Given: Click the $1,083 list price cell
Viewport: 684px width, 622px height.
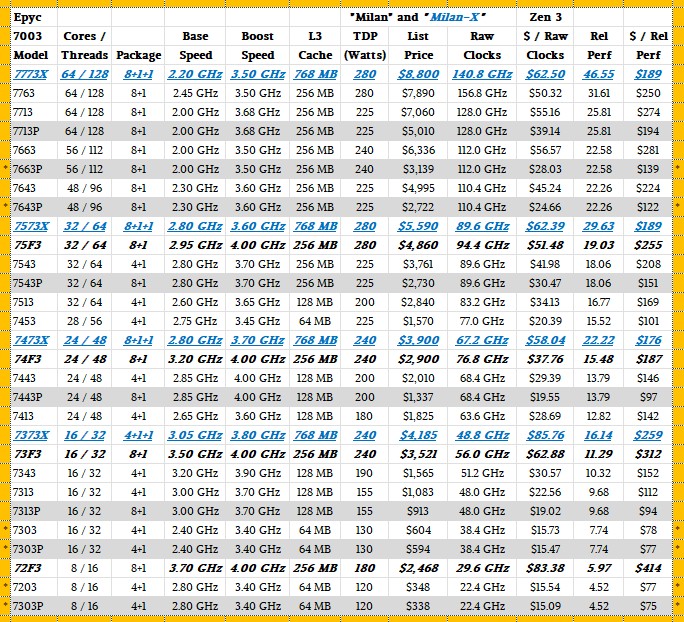Looking at the screenshot, I should tap(418, 492).
